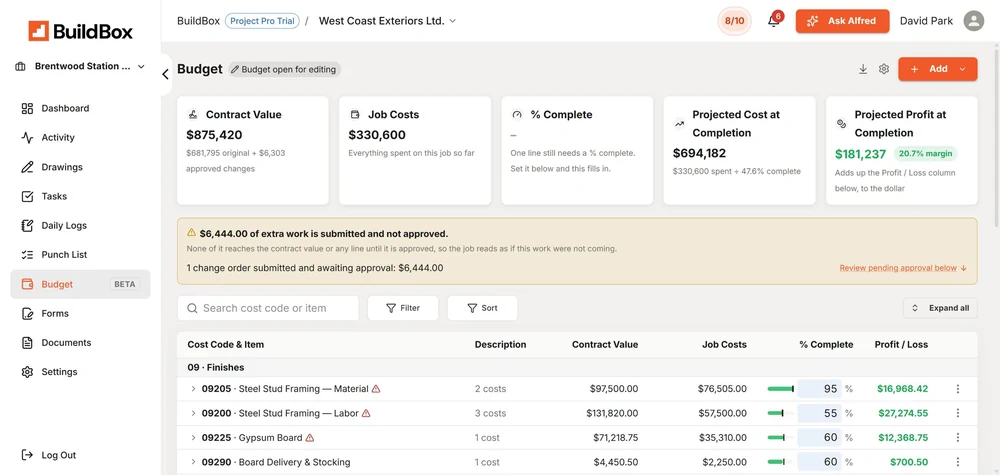The height and width of the screenshot is (475, 1000).
Task: Expand row 09290 Board Delivery & Stocking
Action: (193, 462)
